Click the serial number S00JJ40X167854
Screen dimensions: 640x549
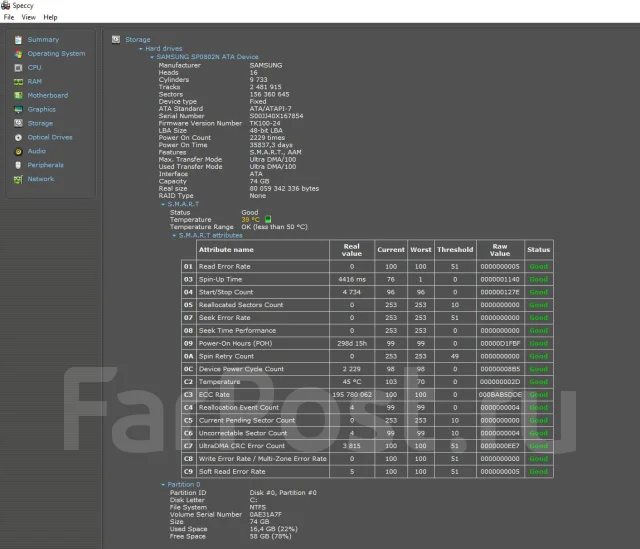click(276, 116)
